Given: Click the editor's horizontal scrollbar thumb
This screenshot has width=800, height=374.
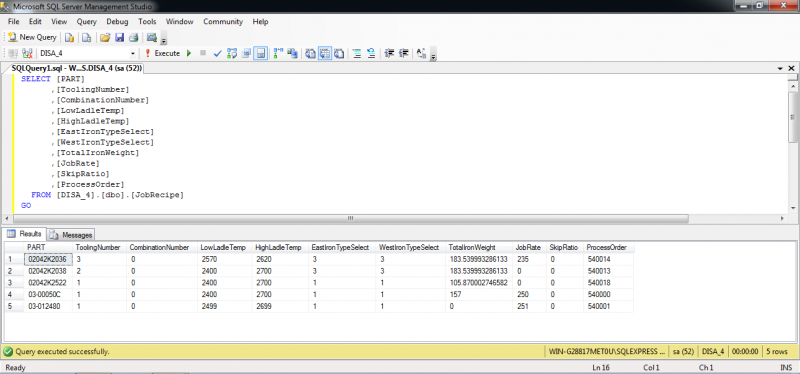Looking at the screenshot, I should point(350,218).
